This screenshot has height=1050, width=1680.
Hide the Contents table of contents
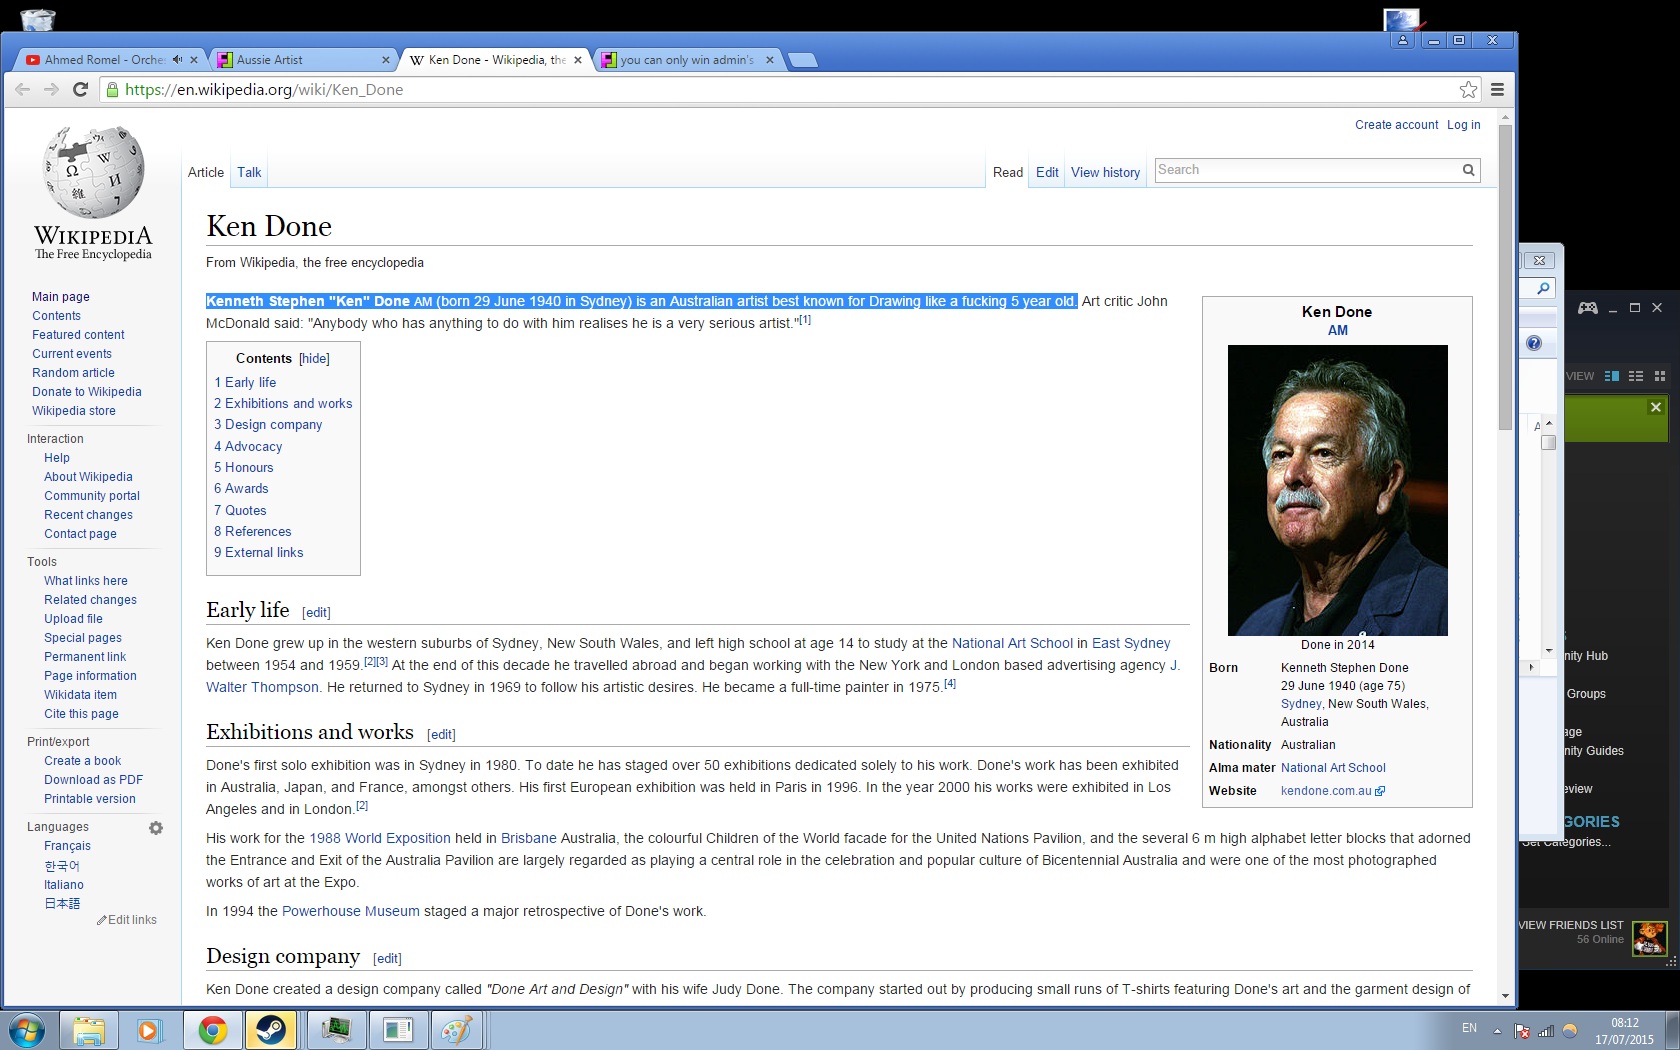coord(314,359)
